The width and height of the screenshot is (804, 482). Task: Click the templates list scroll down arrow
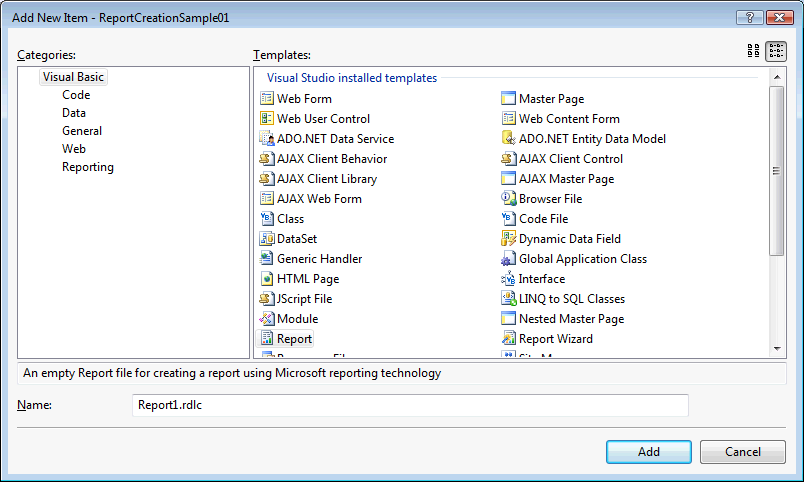tap(776, 349)
